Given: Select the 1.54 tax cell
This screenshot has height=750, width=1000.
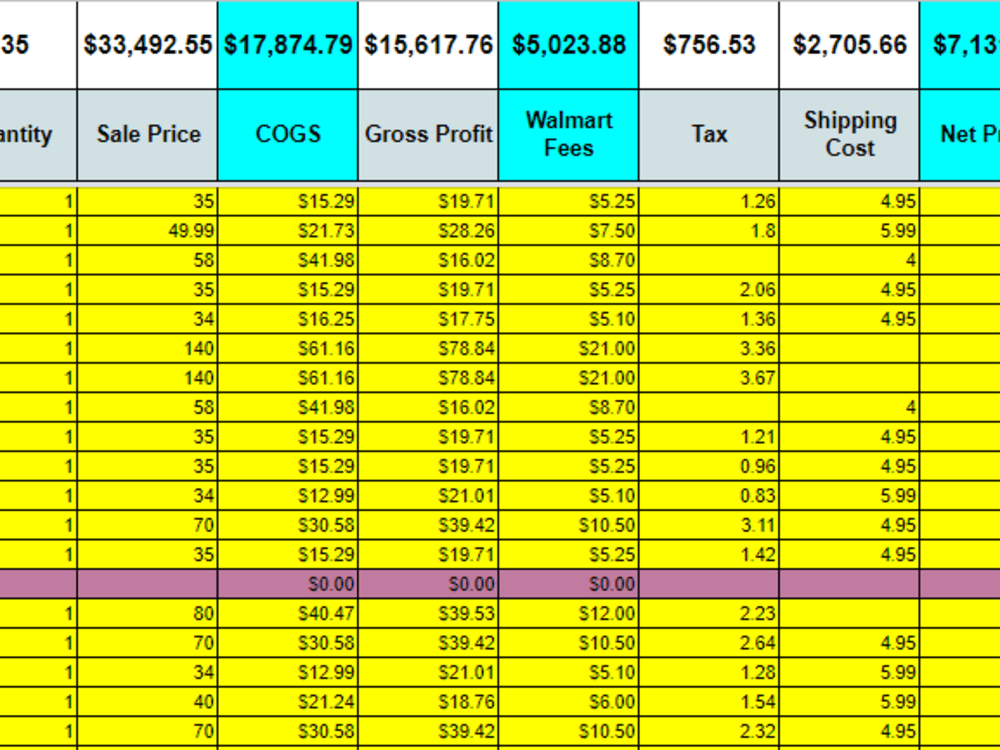Looking at the screenshot, I should pos(709,702).
